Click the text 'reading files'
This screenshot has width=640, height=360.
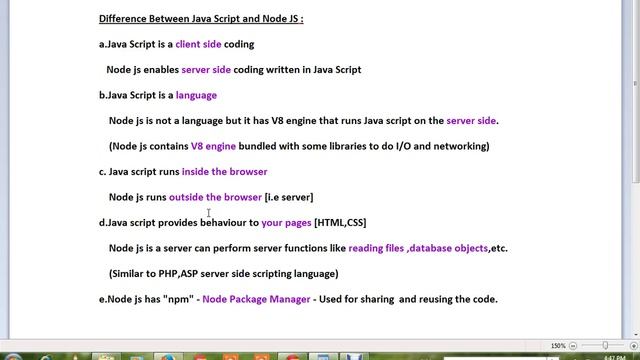click(376, 248)
